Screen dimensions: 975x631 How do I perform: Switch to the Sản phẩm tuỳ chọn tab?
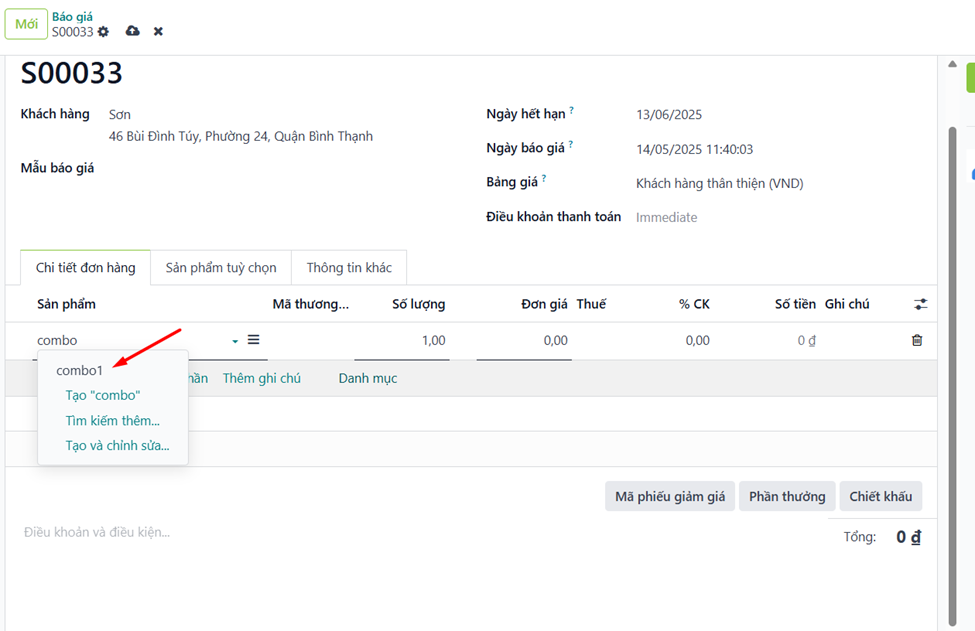(x=221, y=267)
